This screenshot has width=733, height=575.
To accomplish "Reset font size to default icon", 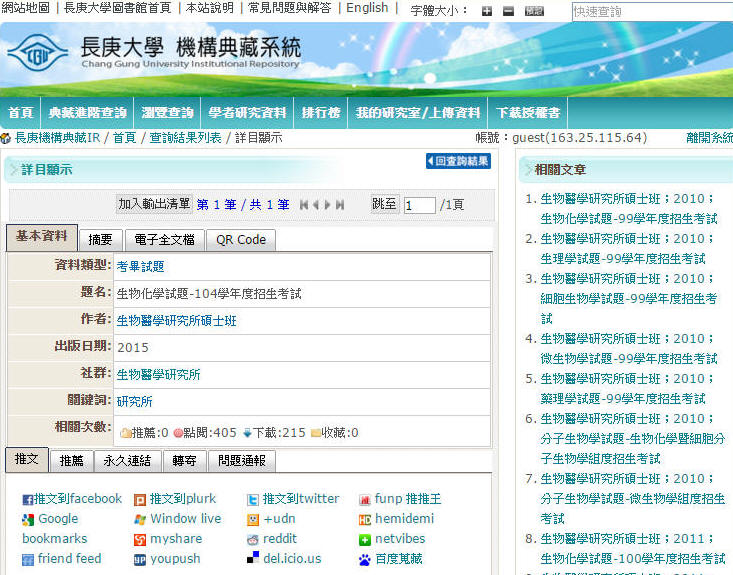I will (x=534, y=11).
